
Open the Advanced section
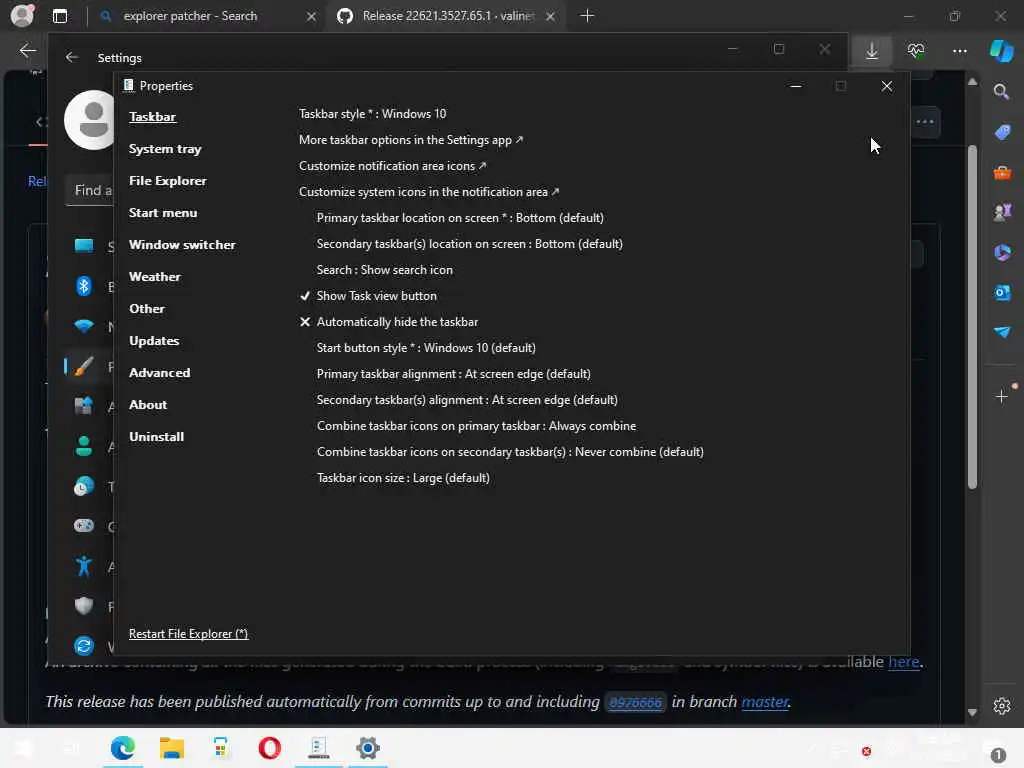pos(160,373)
